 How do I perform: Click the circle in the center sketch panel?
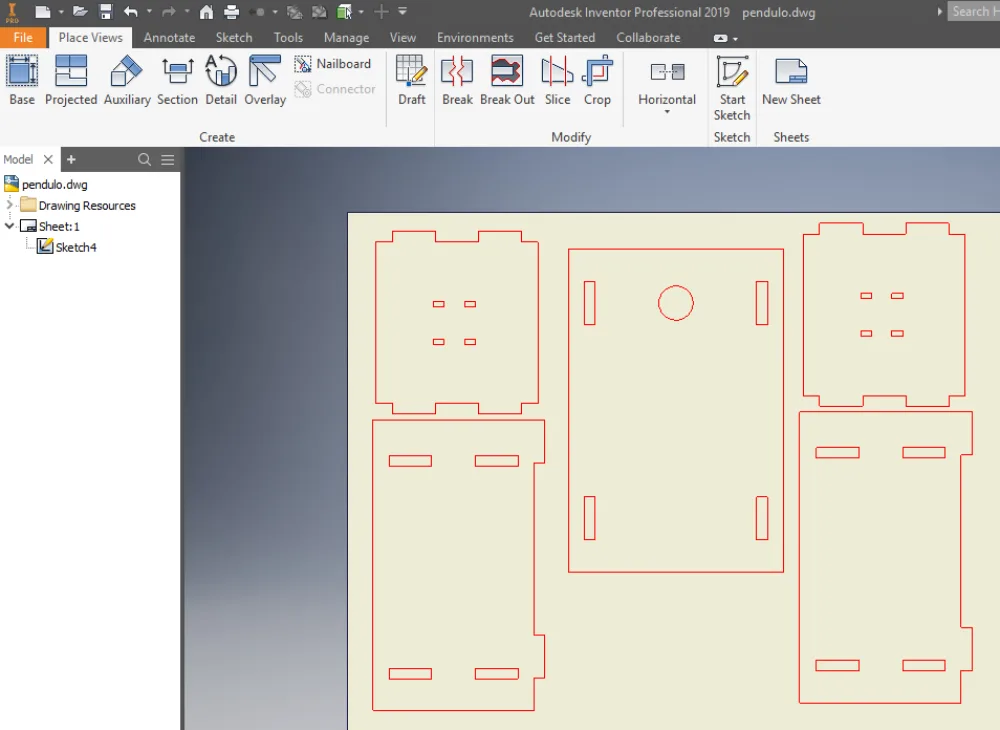pyautogui.click(x=675, y=303)
